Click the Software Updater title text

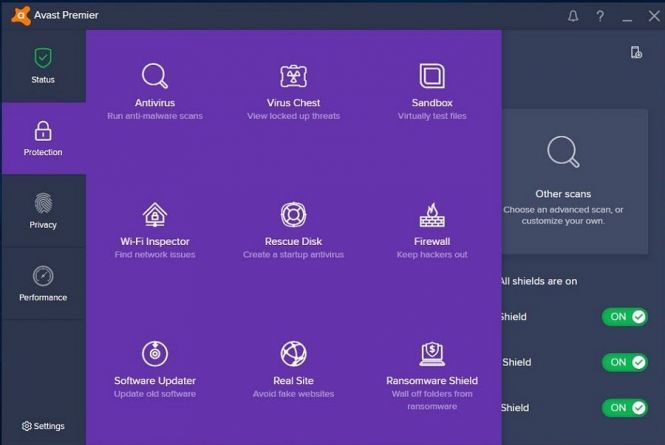tap(155, 381)
